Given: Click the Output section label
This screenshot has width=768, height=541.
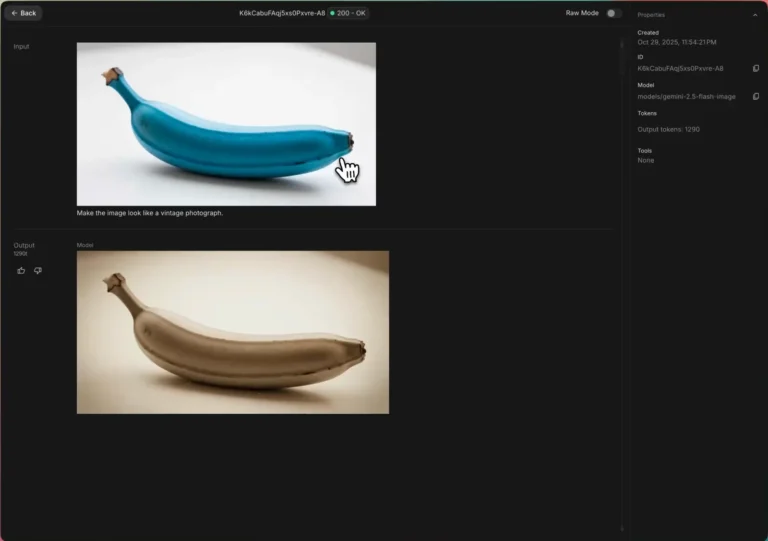Looking at the screenshot, I should pos(24,245).
